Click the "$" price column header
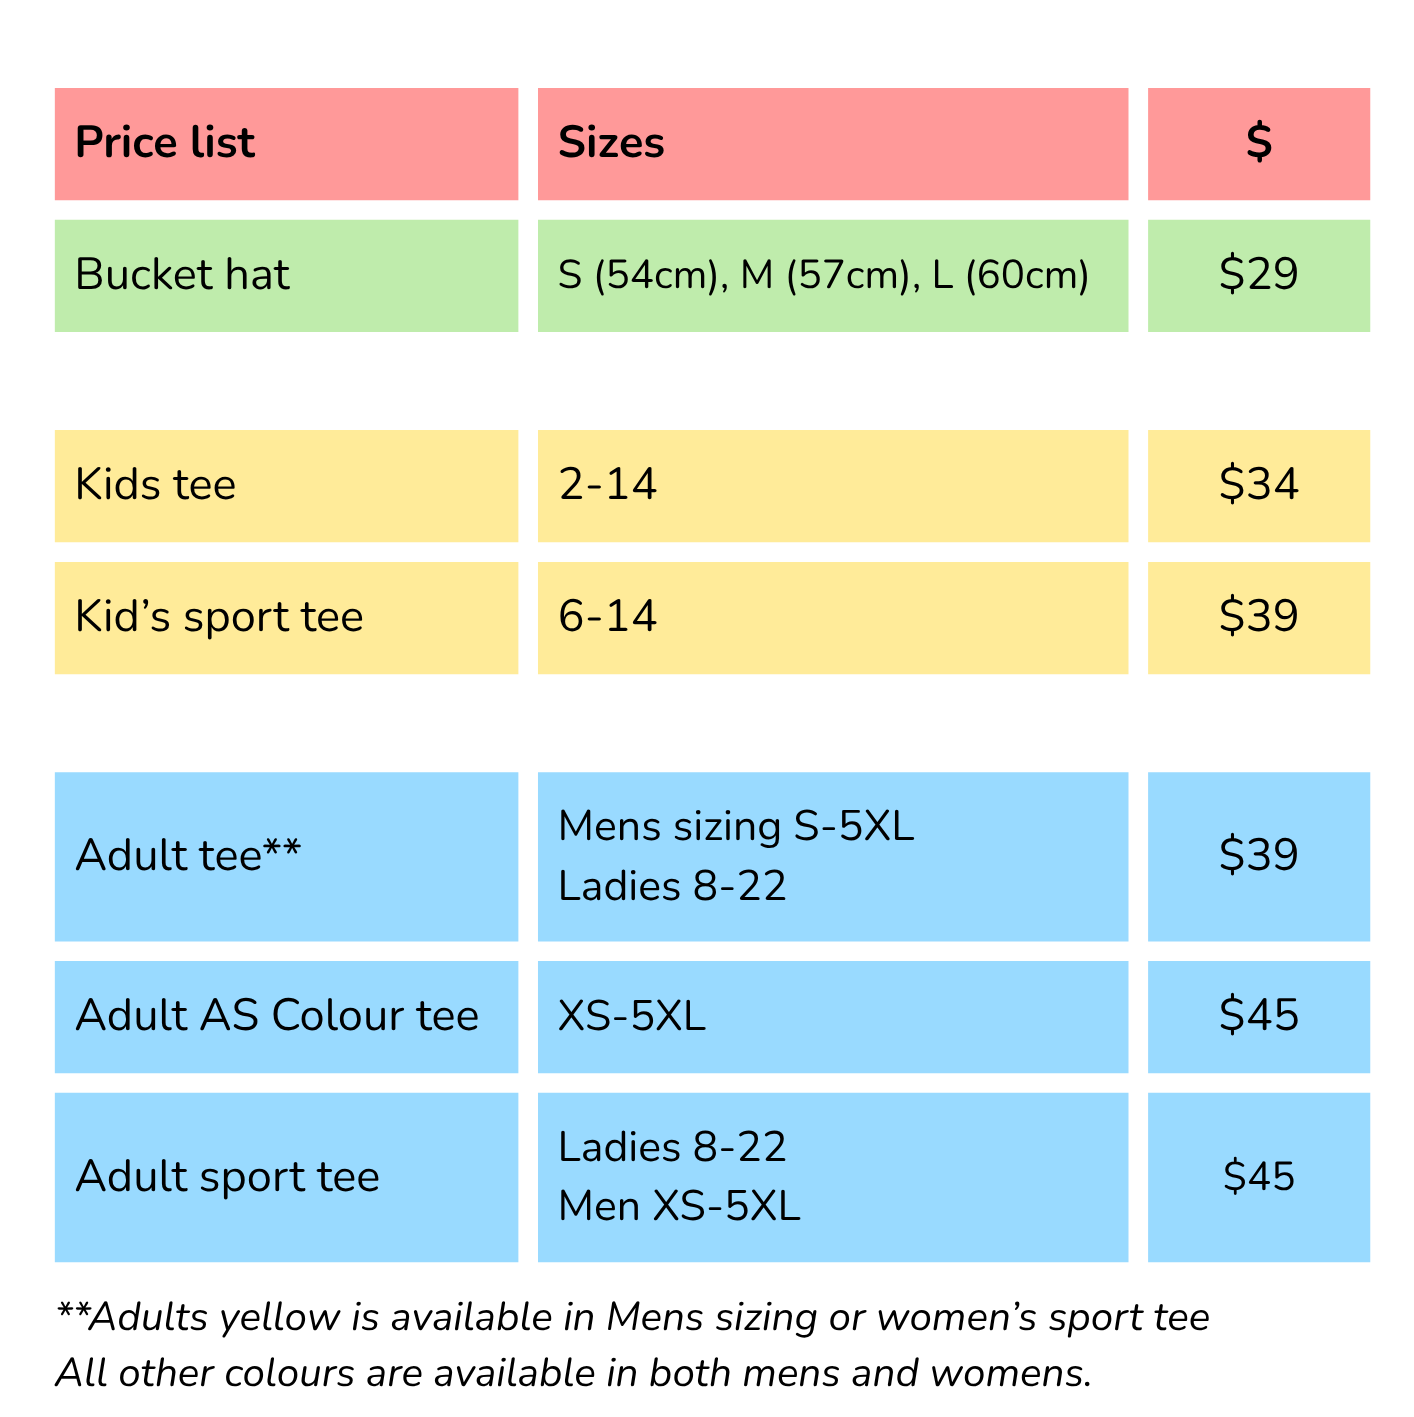 [1258, 144]
